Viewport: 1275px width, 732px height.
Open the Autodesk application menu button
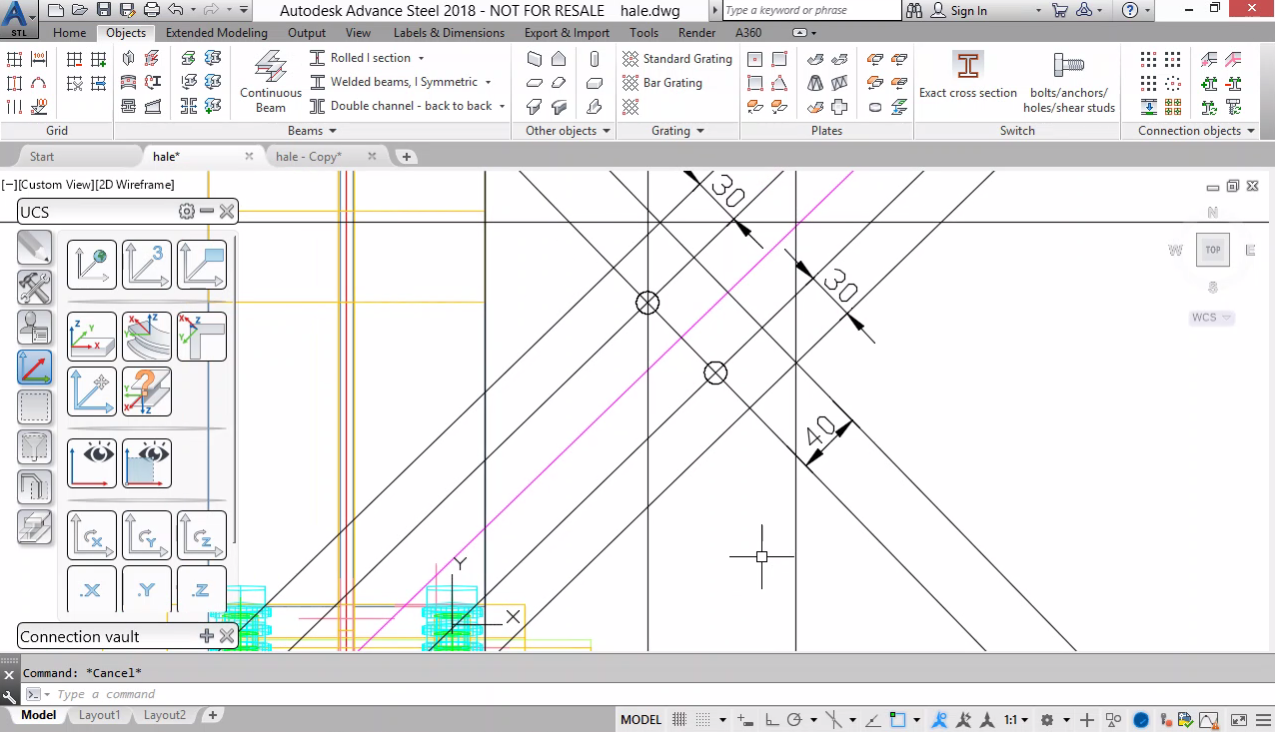(x=20, y=19)
